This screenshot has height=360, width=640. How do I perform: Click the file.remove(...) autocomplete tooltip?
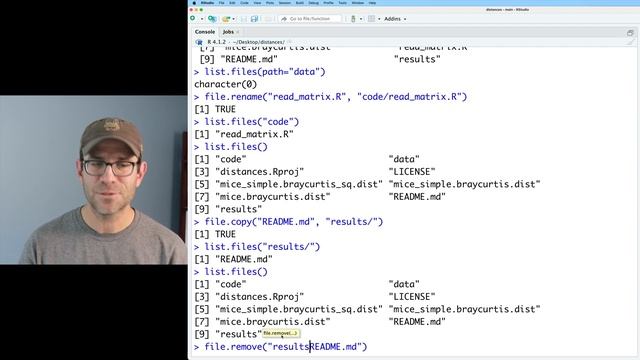(x=280, y=333)
